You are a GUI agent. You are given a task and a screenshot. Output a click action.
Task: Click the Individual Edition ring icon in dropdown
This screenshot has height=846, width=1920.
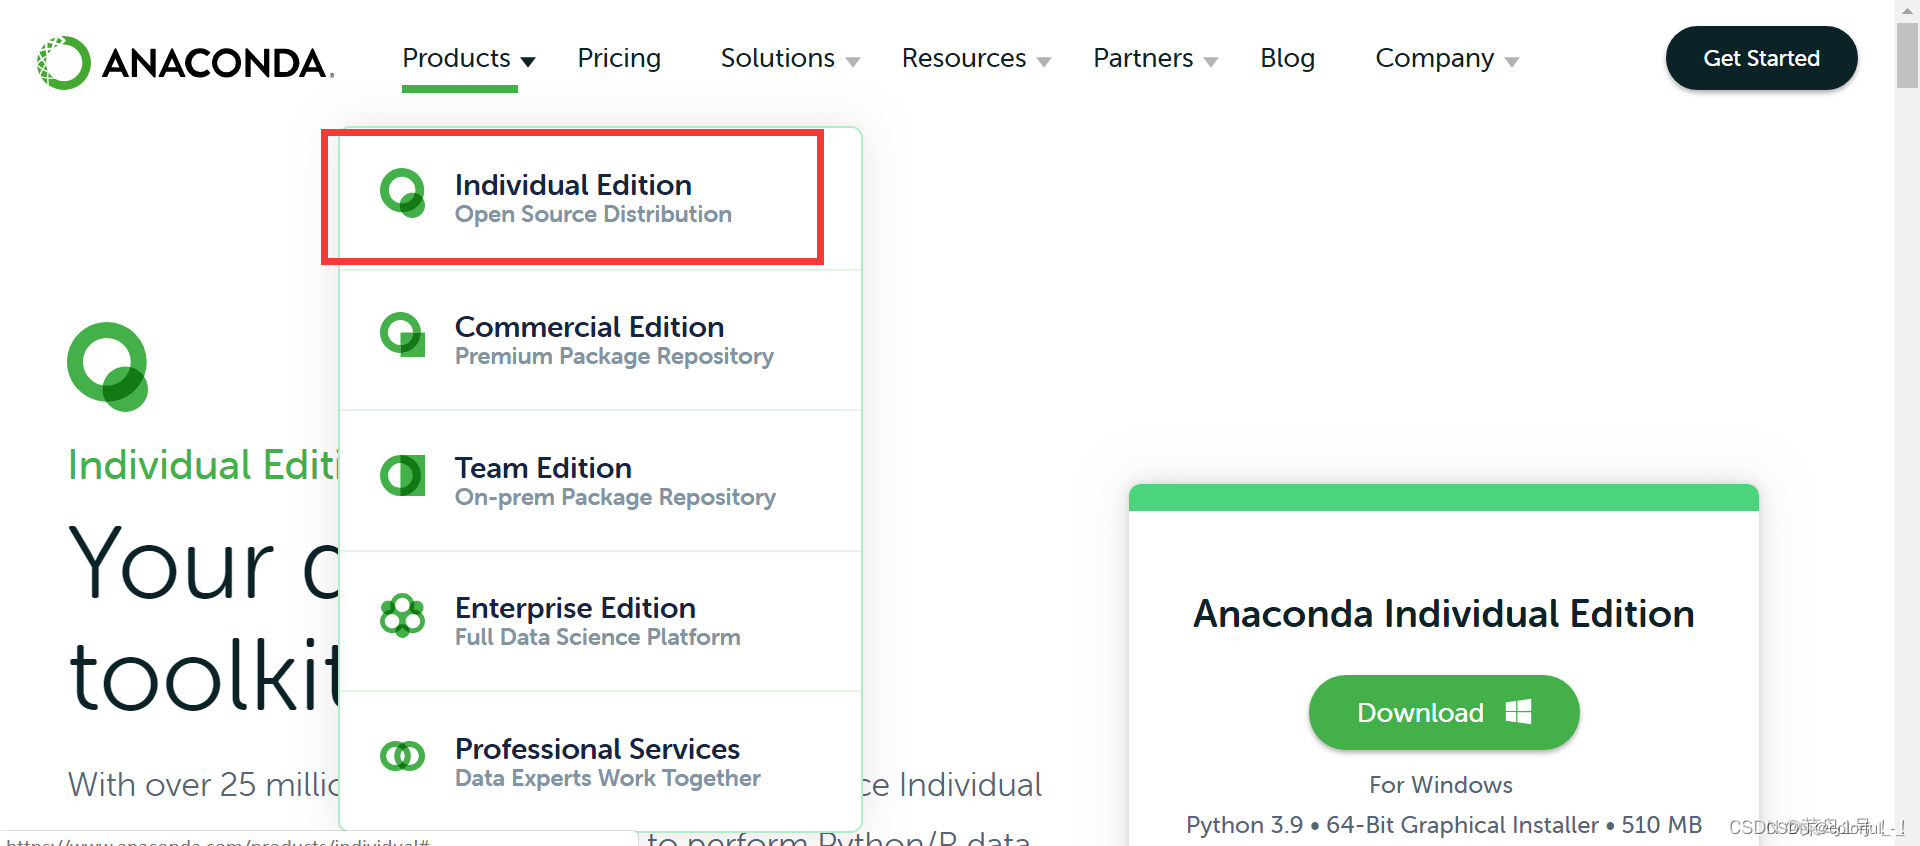click(403, 192)
